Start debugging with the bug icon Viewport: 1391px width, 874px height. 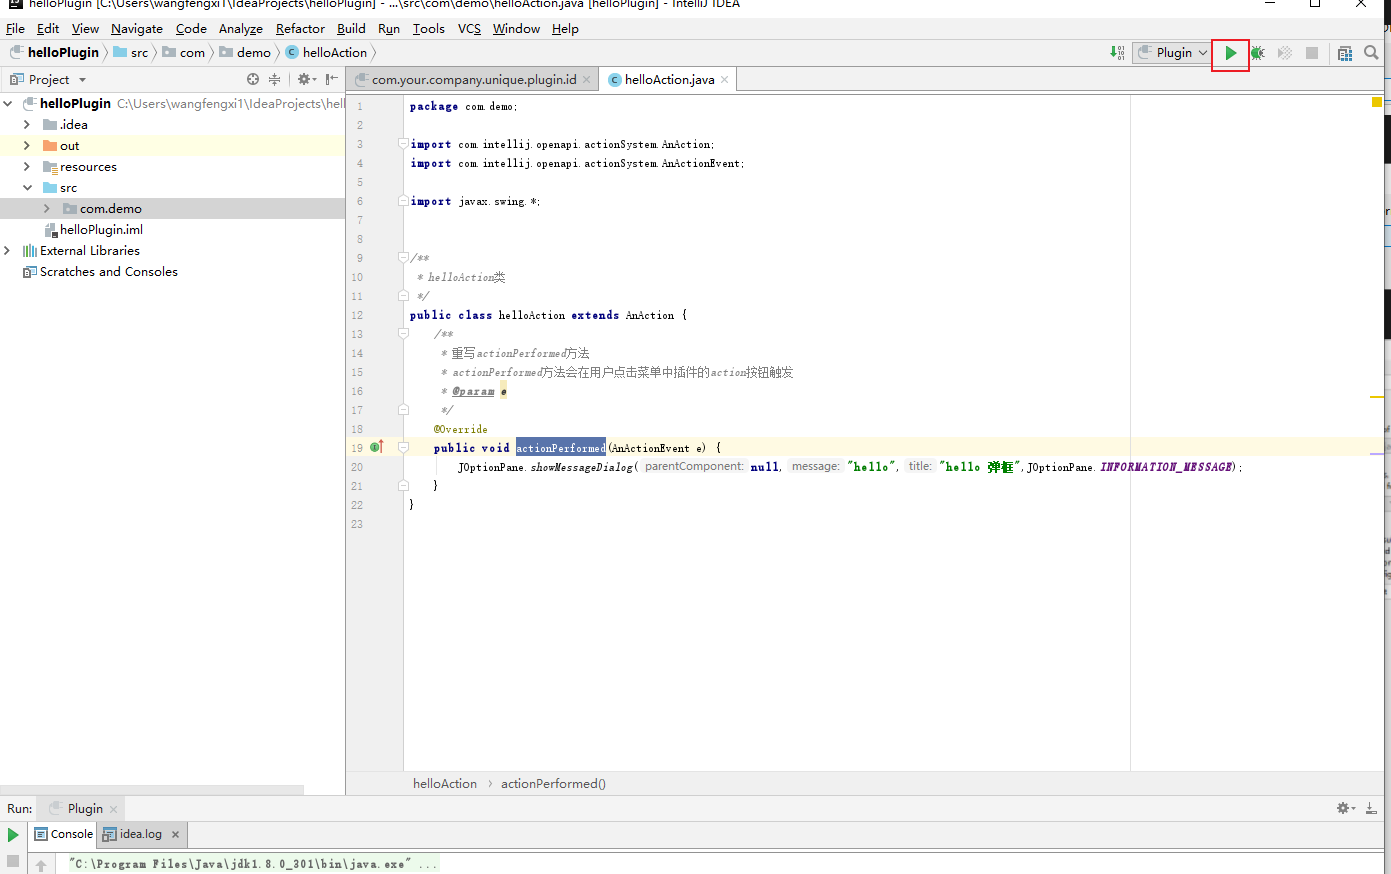click(x=1258, y=53)
